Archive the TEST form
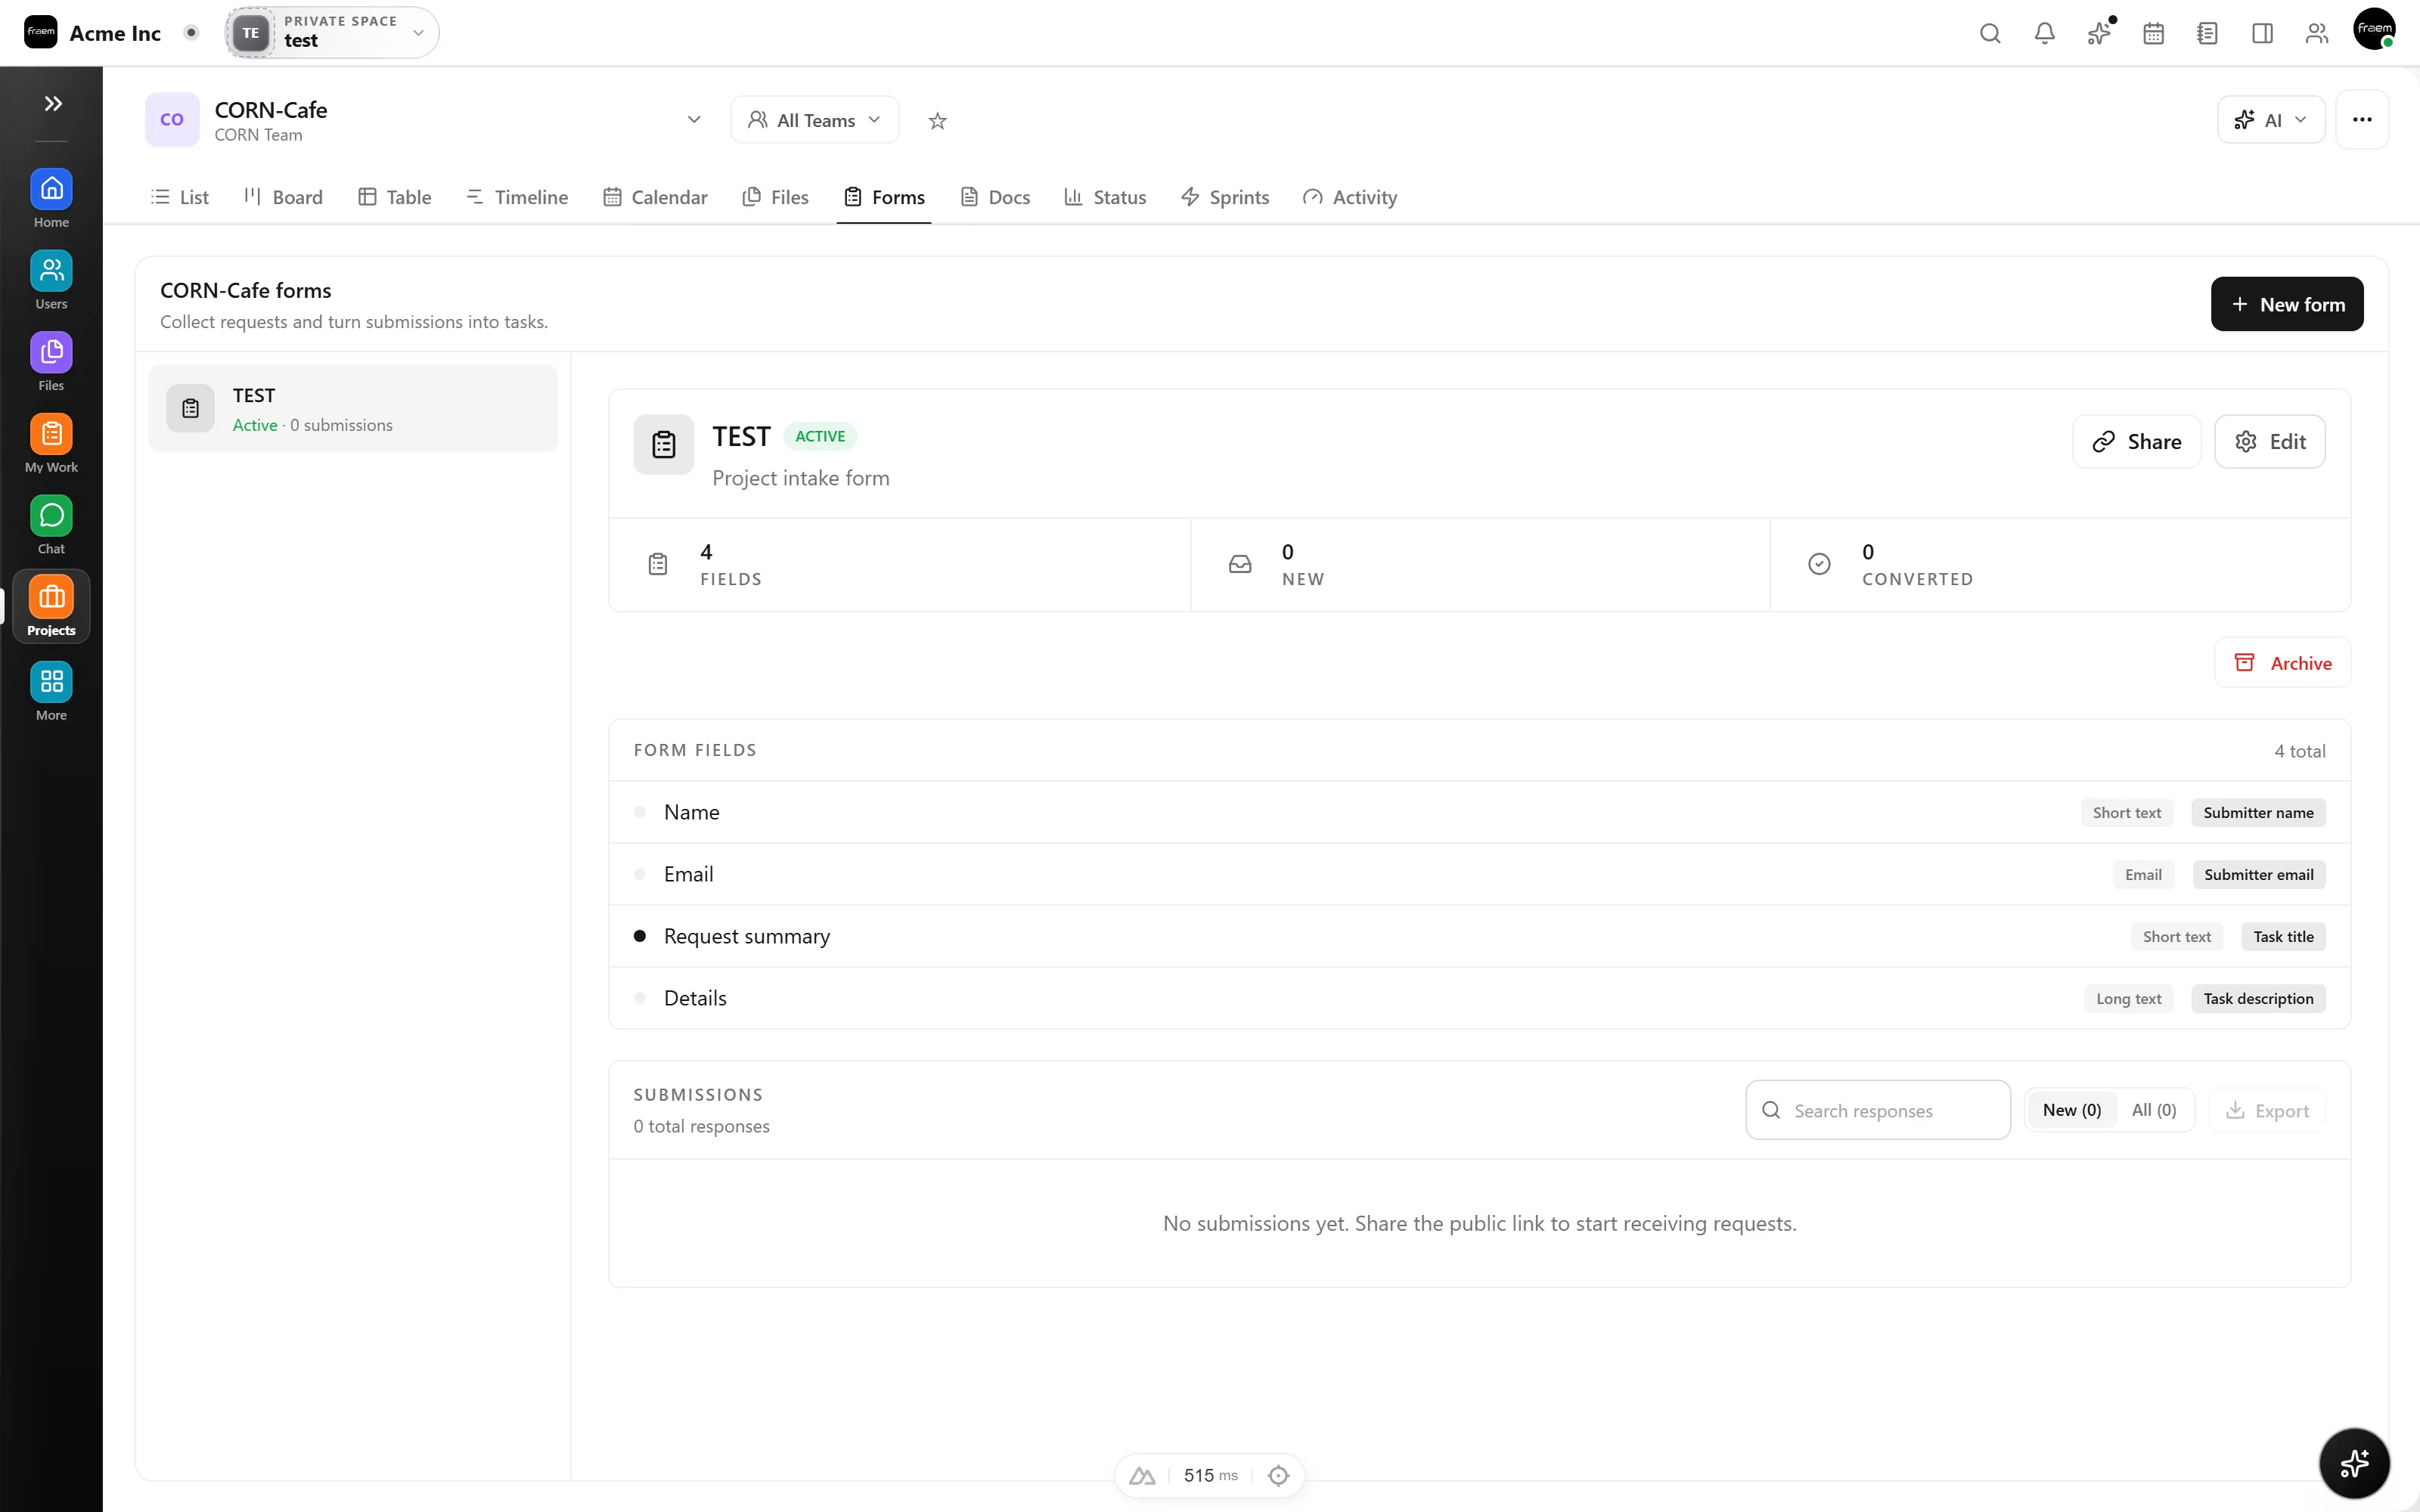2420x1512 pixels. [x=2282, y=663]
